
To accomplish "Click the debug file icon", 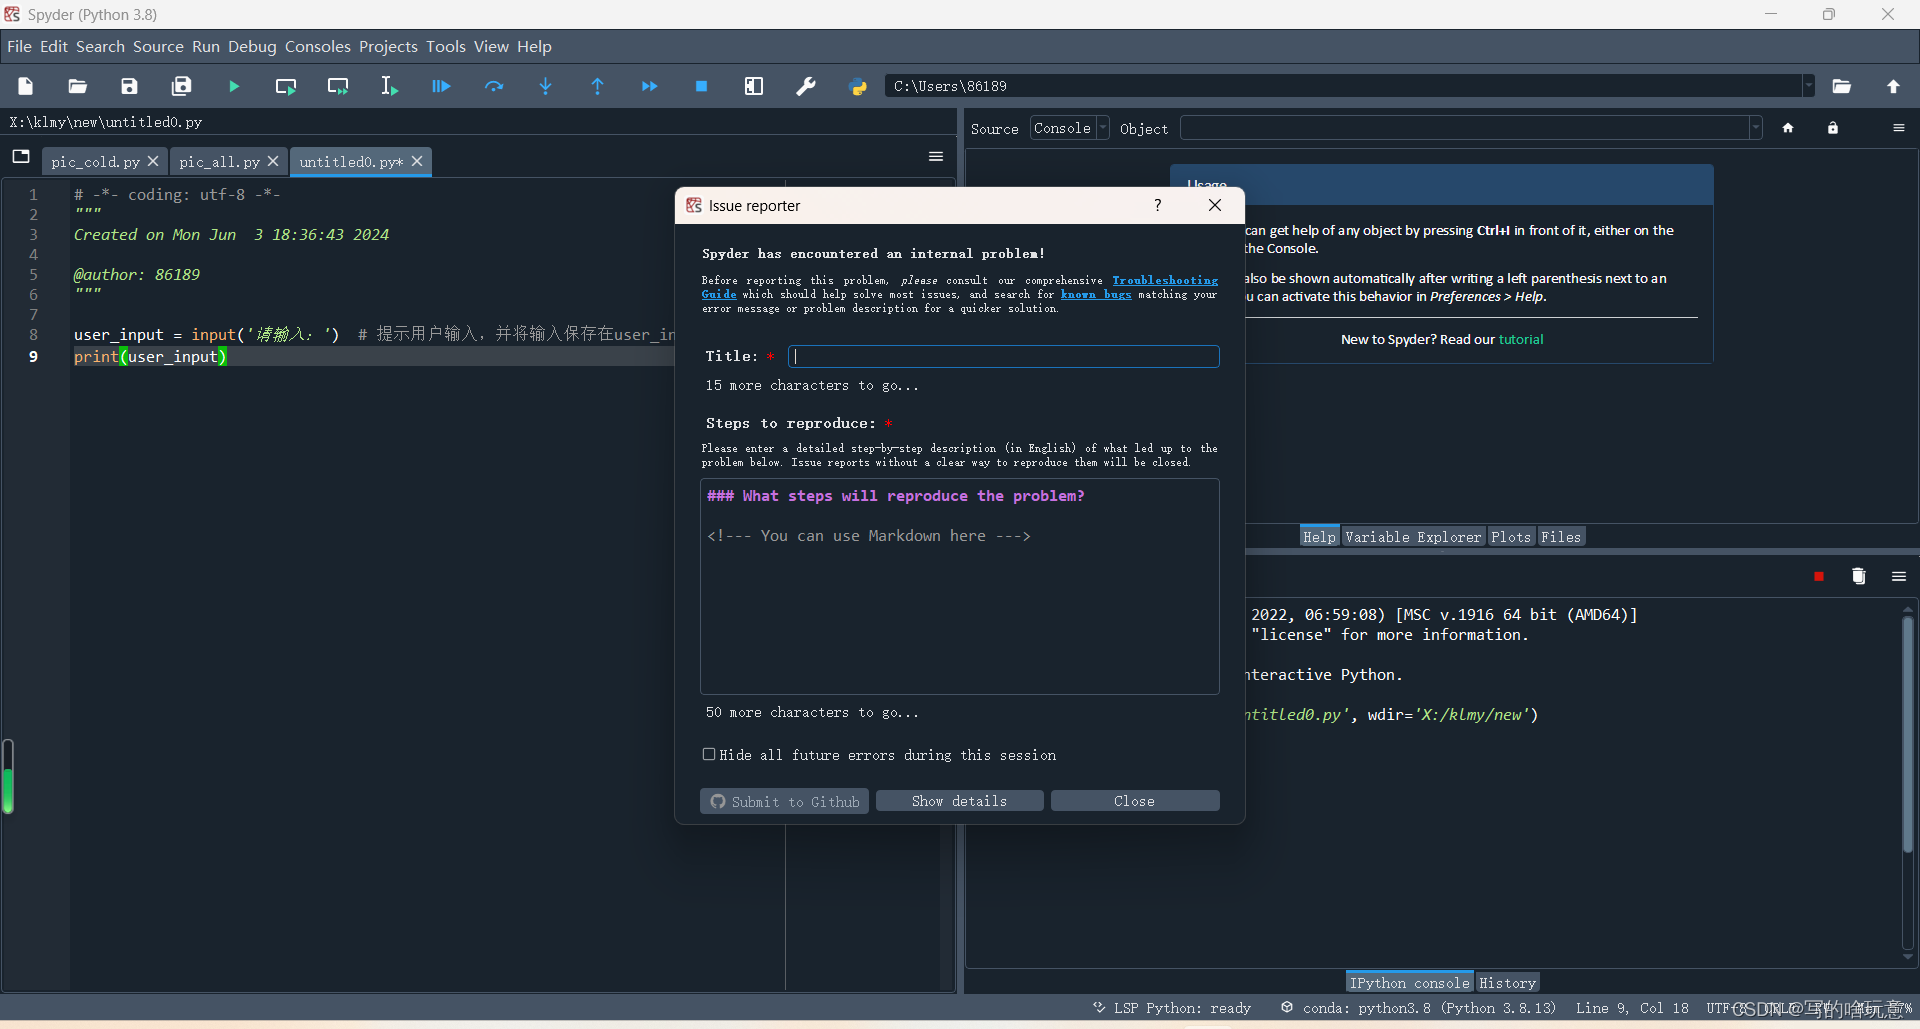I will point(441,86).
